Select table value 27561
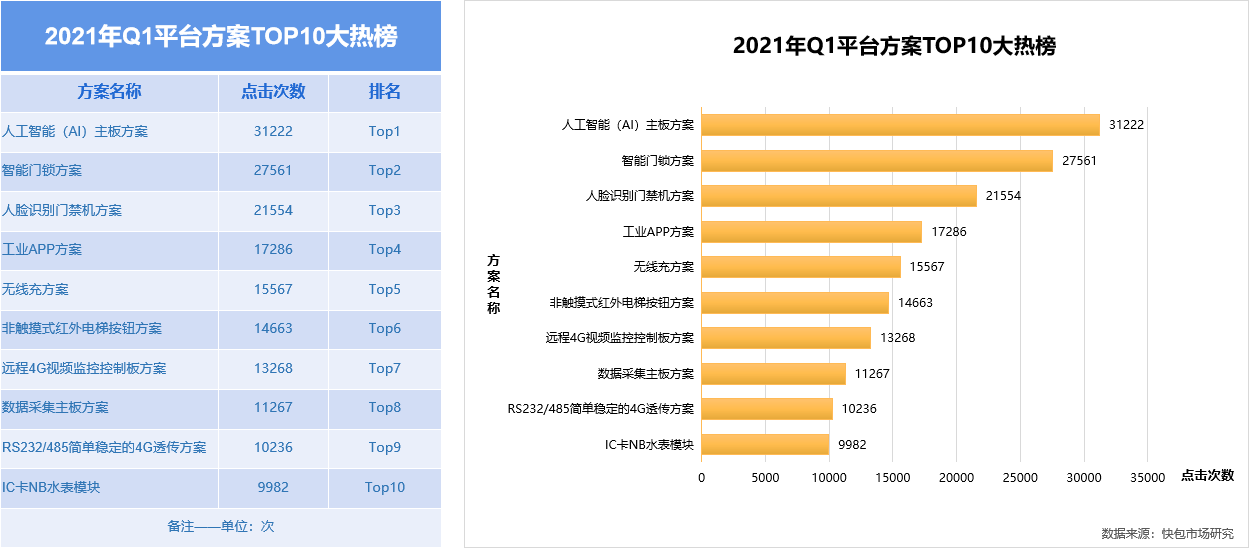The height and width of the screenshot is (549, 1249). (273, 171)
